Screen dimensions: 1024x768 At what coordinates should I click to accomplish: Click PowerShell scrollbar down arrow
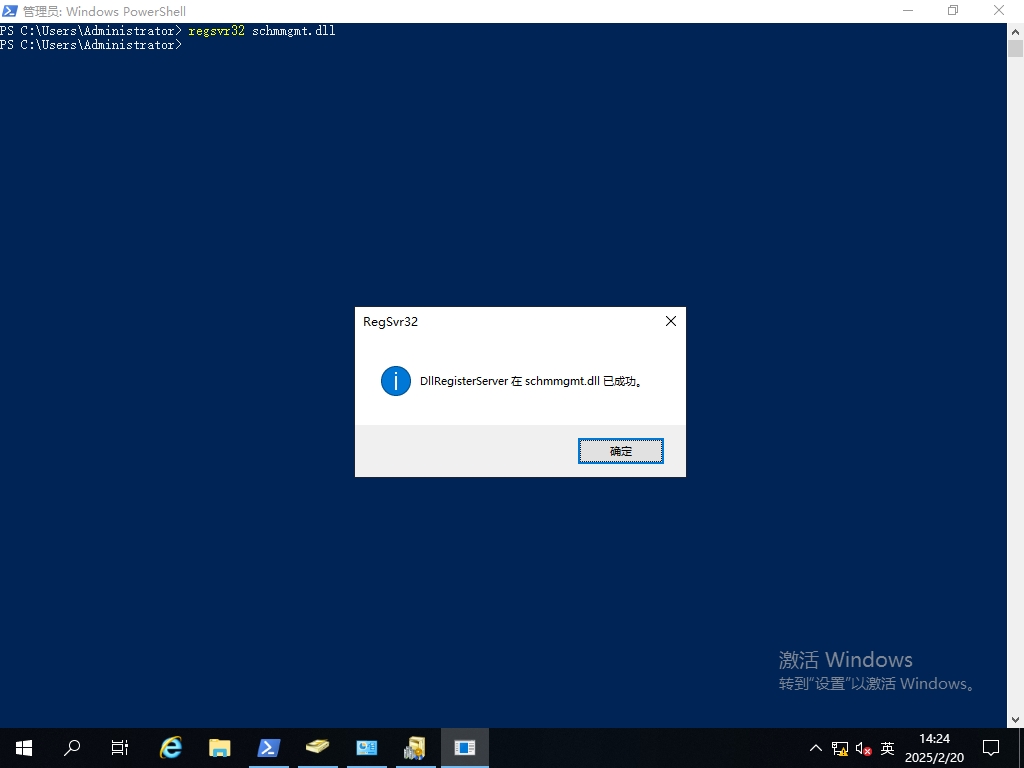[1015, 719]
